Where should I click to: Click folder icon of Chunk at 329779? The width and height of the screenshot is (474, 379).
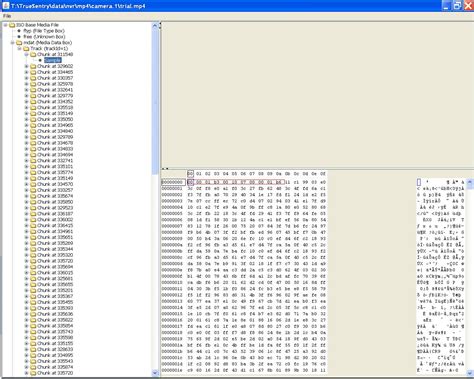(33, 96)
